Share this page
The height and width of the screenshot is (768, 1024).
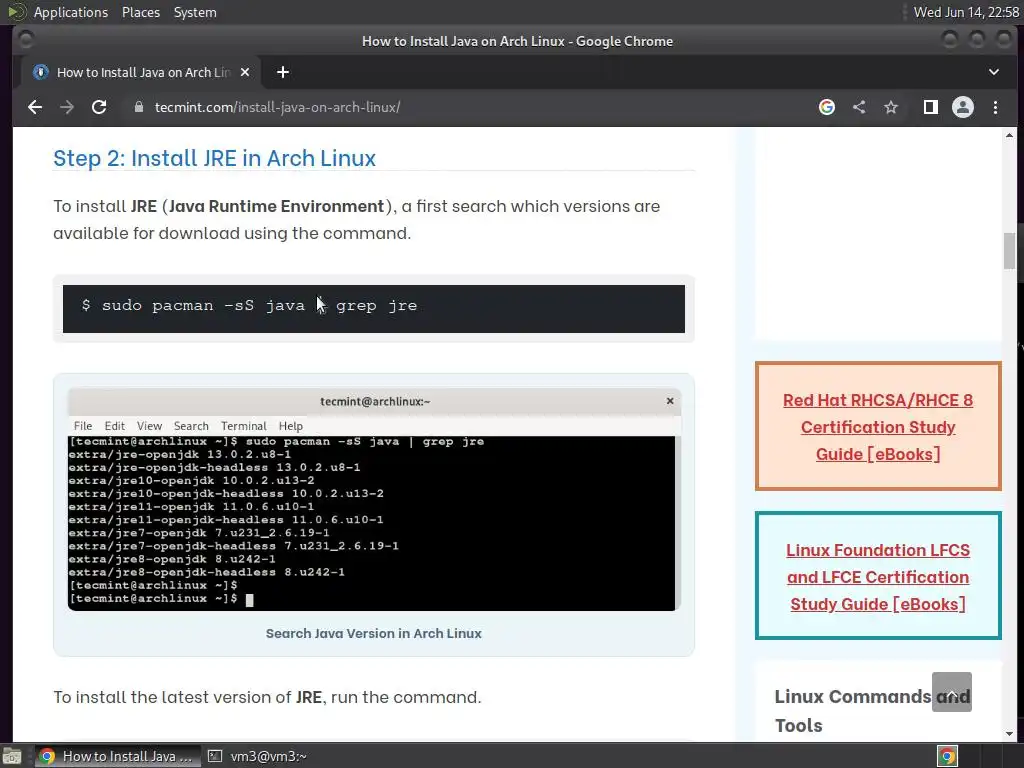[x=859, y=107]
